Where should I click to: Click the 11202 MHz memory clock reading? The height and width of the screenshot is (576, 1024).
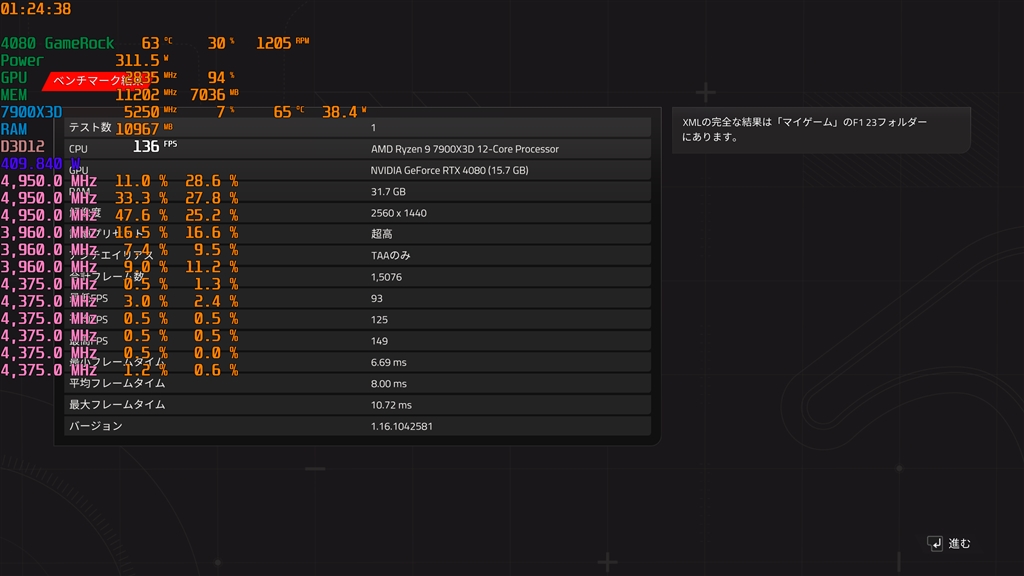146,95
